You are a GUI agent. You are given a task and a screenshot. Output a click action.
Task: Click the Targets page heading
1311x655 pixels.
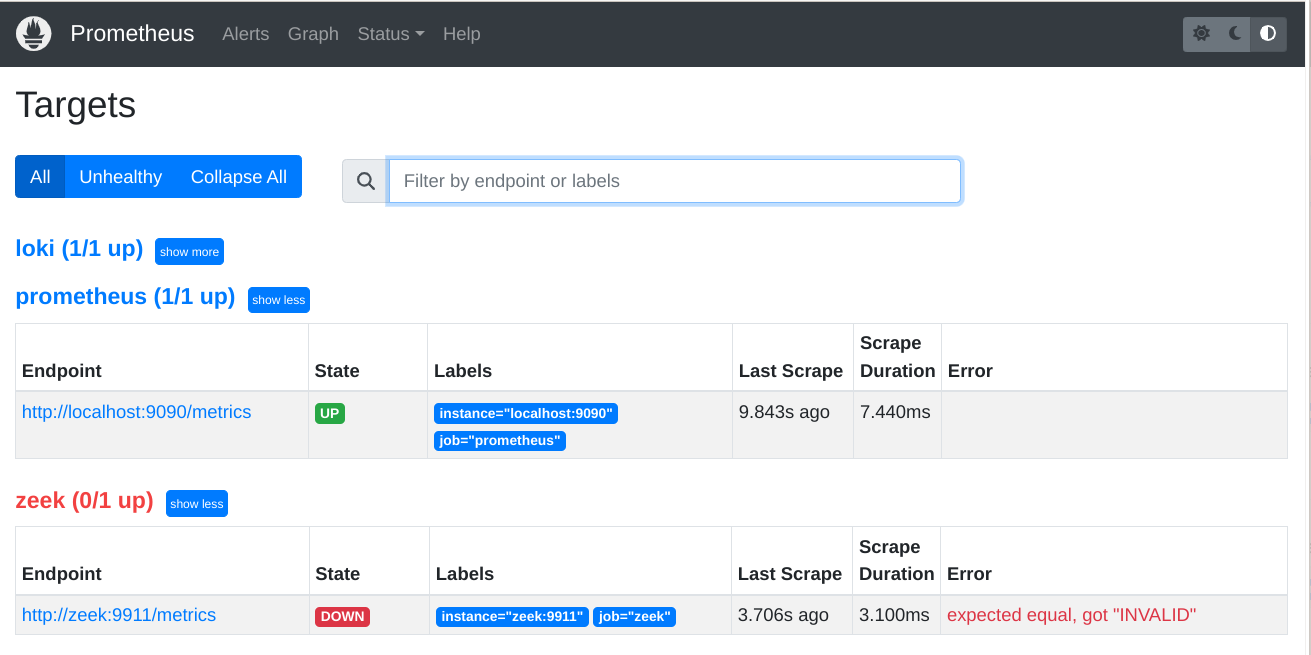(x=76, y=105)
